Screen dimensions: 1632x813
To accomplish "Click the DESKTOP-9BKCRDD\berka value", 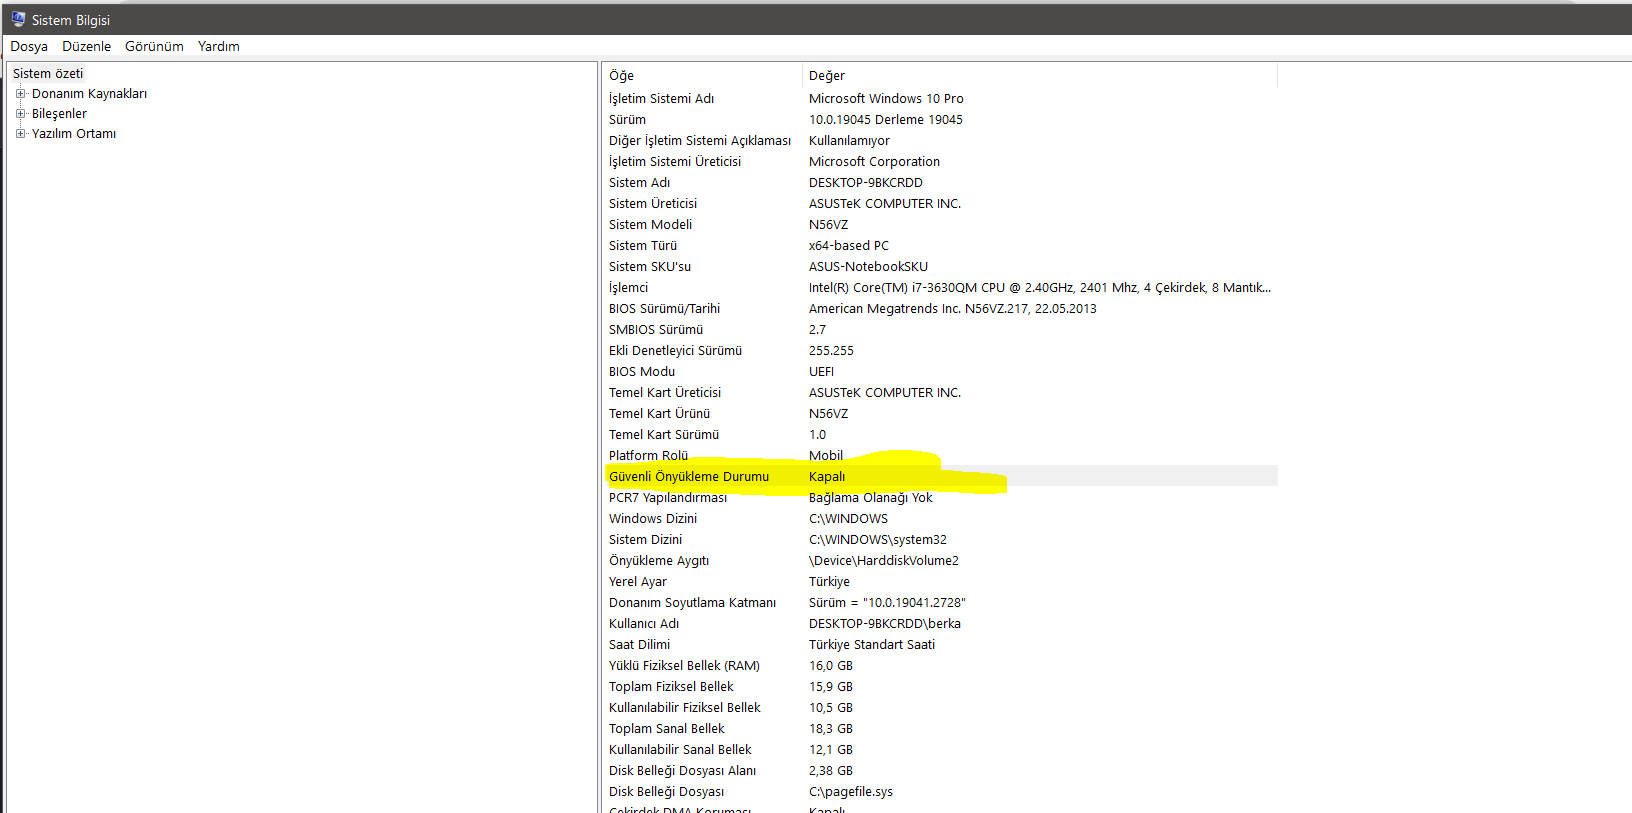I will coord(885,623).
